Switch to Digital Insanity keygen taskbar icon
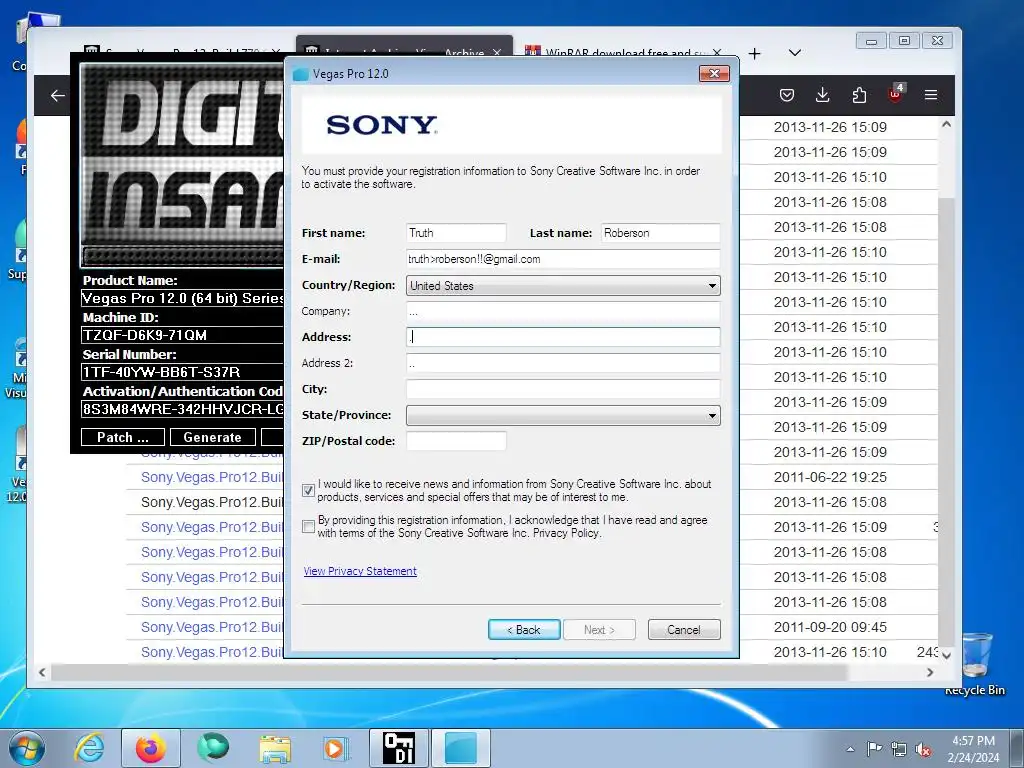The height and width of the screenshot is (768, 1024). [x=399, y=748]
